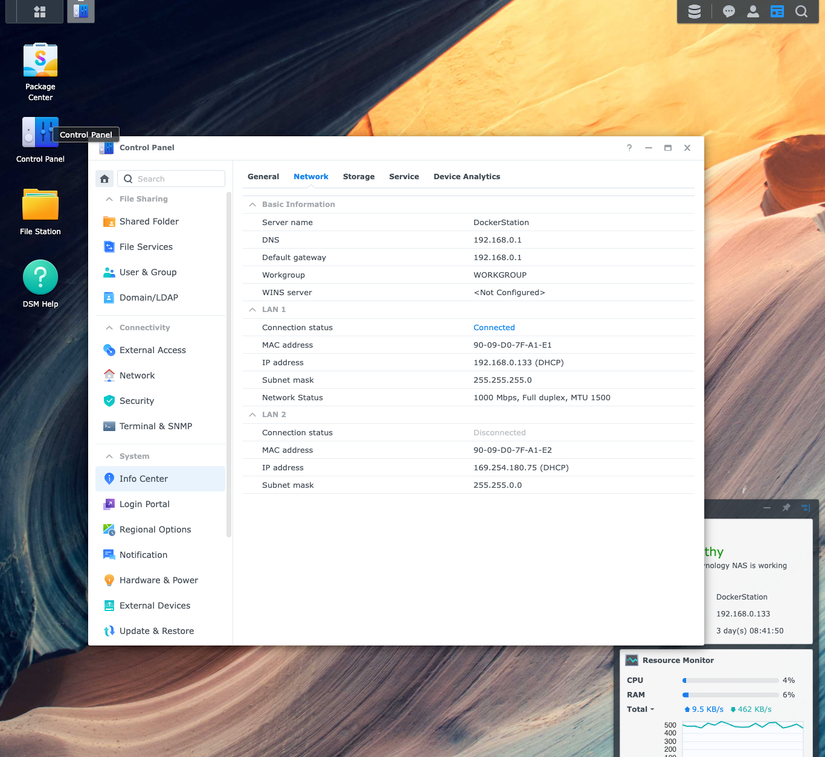The height and width of the screenshot is (757, 825).
Task: Click the Connected status link for LAN 1
Action: [x=495, y=327]
